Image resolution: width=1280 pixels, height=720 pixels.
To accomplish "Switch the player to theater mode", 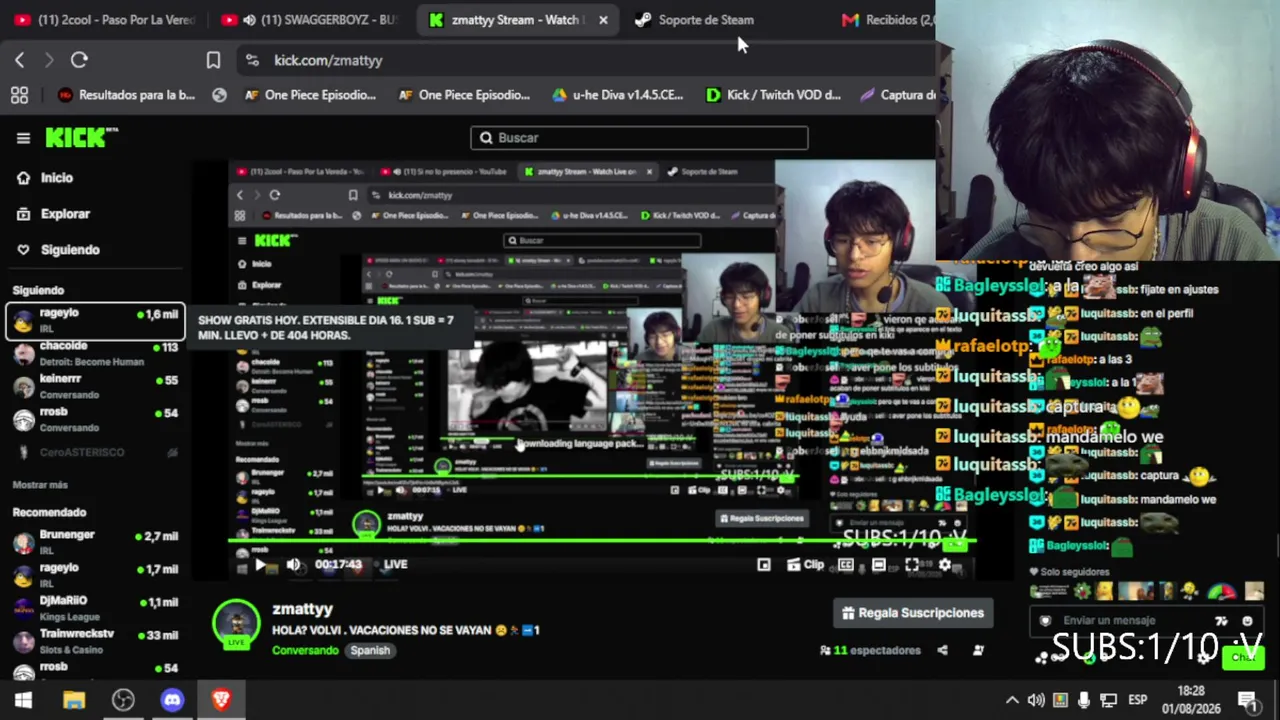I will click(x=879, y=565).
